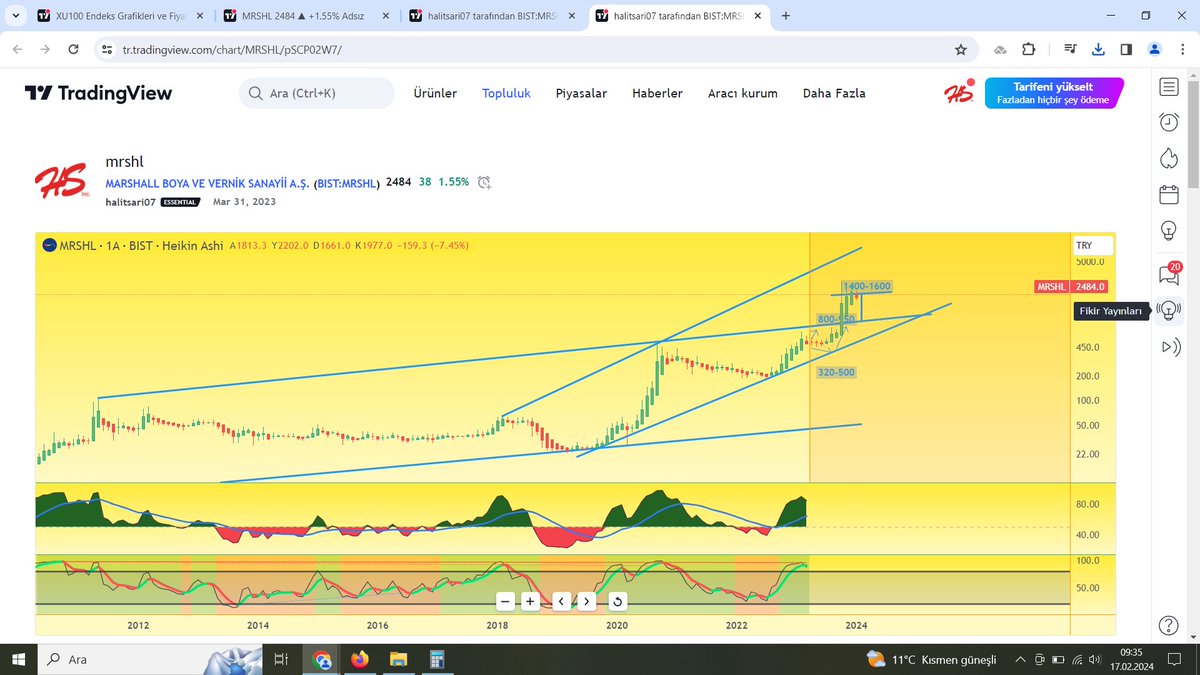Open the hotlists flame icon in right sidebar
This screenshot has width=1200, height=675.
click(x=1168, y=158)
